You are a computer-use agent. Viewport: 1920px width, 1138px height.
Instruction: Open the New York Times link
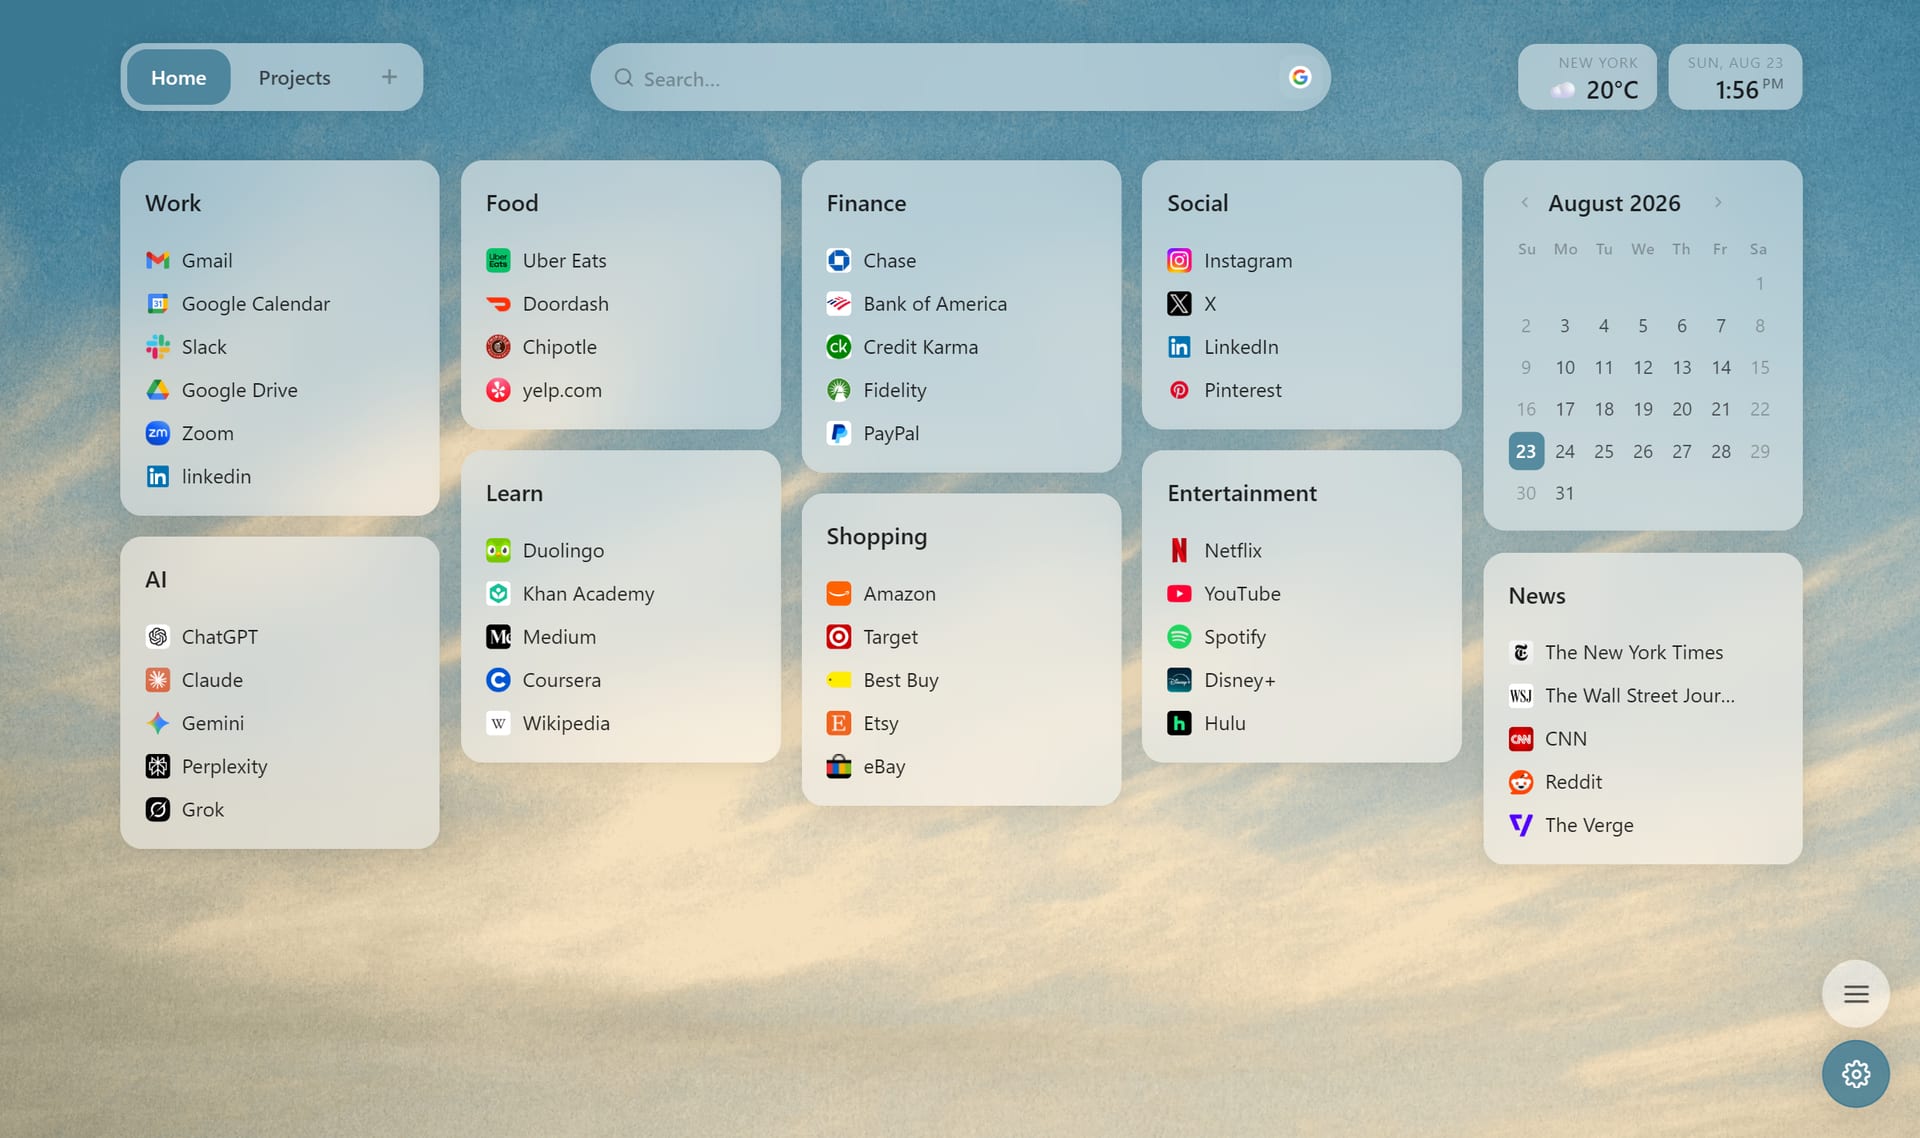[1616, 652]
